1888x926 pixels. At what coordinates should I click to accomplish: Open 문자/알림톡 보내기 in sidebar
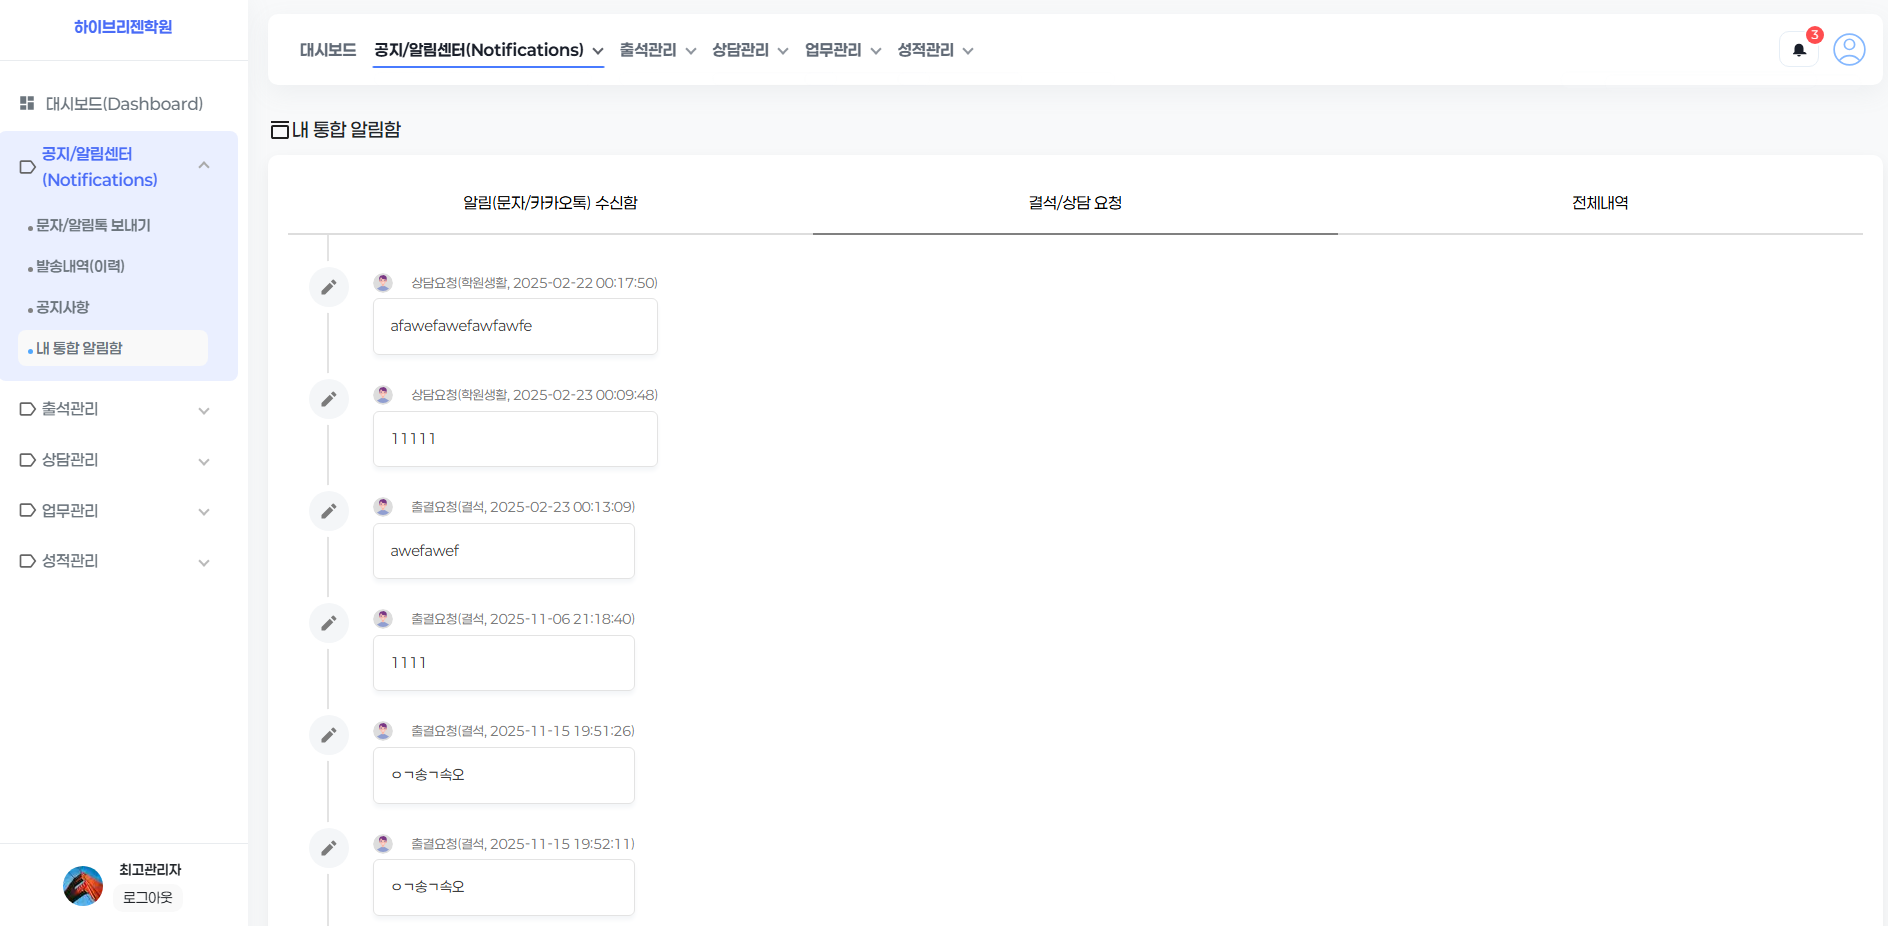pos(93,226)
